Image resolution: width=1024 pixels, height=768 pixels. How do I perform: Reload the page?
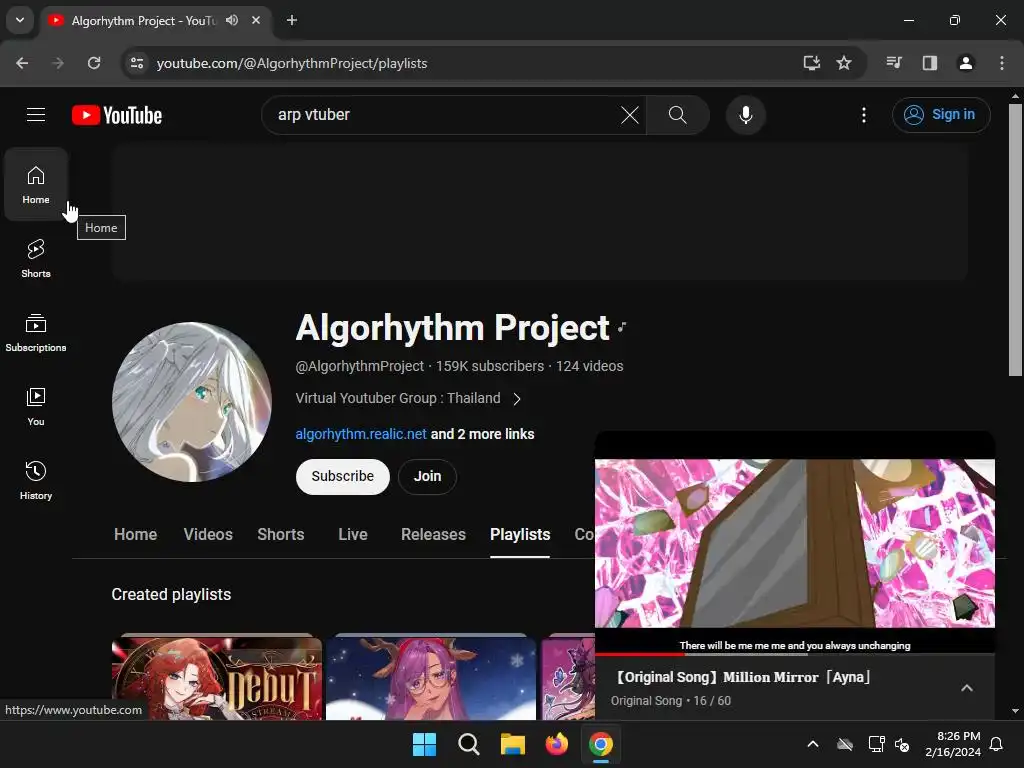click(x=94, y=63)
